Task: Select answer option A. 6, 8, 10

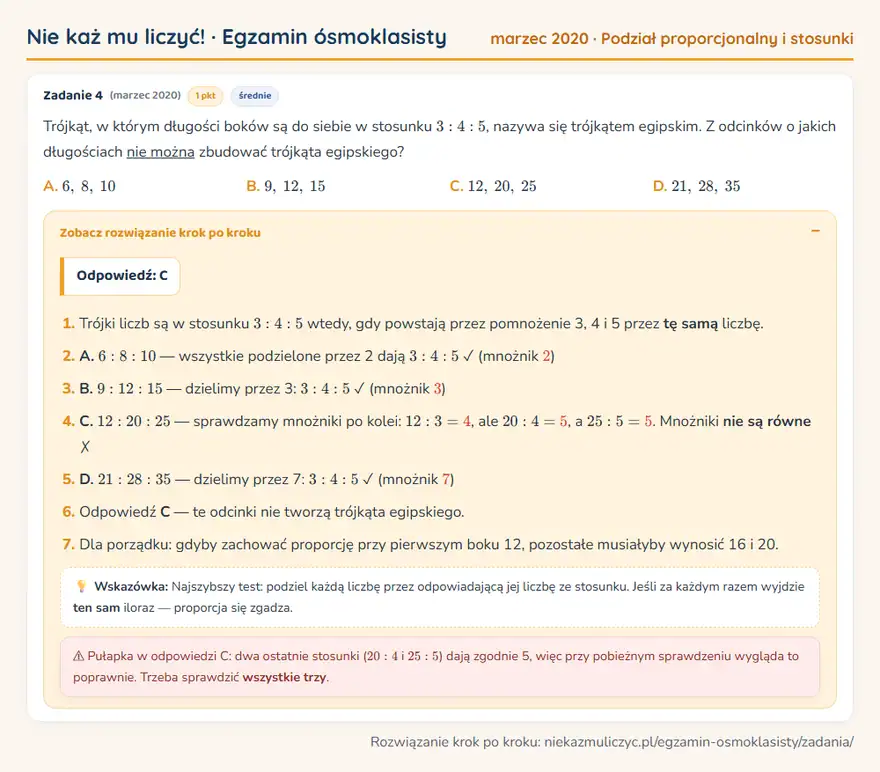Action: (x=79, y=186)
